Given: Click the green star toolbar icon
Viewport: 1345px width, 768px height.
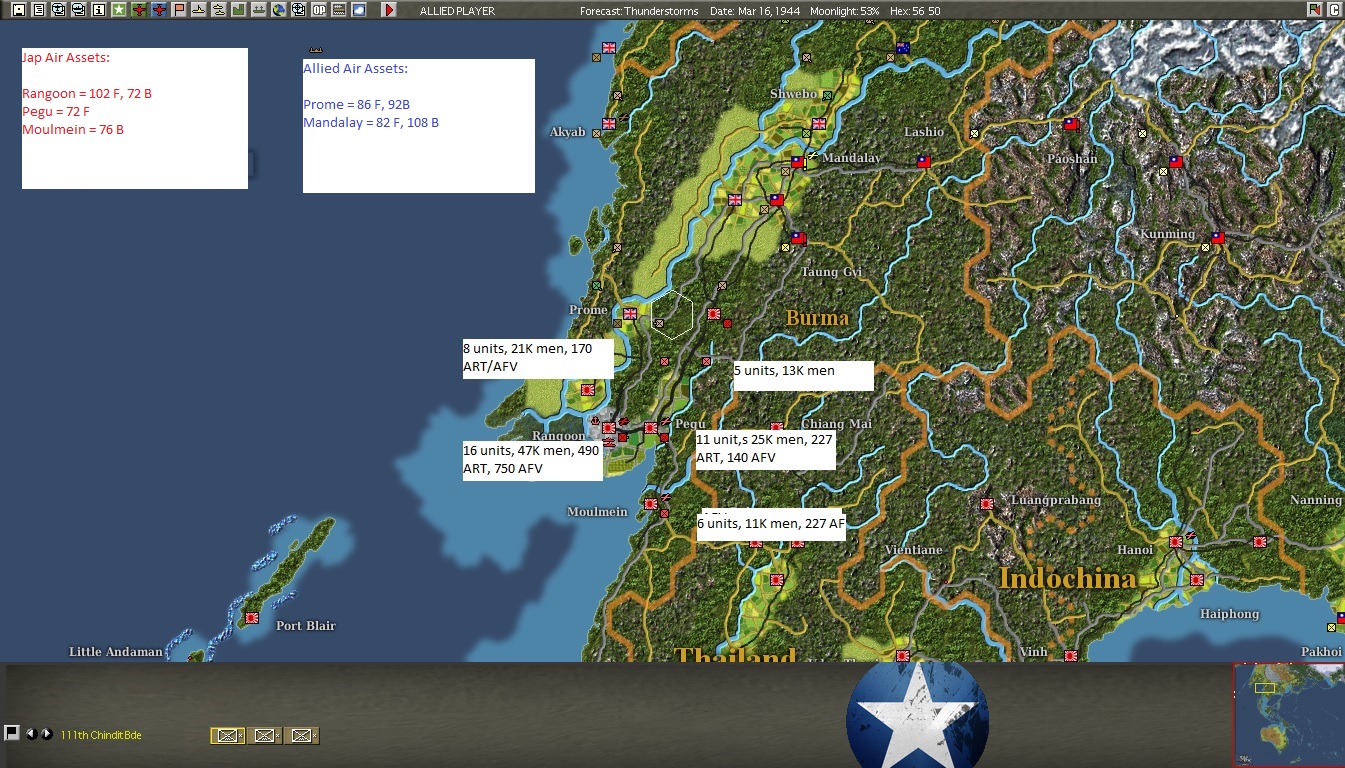Looking at the screenshot, I should (x=119, y=10).
